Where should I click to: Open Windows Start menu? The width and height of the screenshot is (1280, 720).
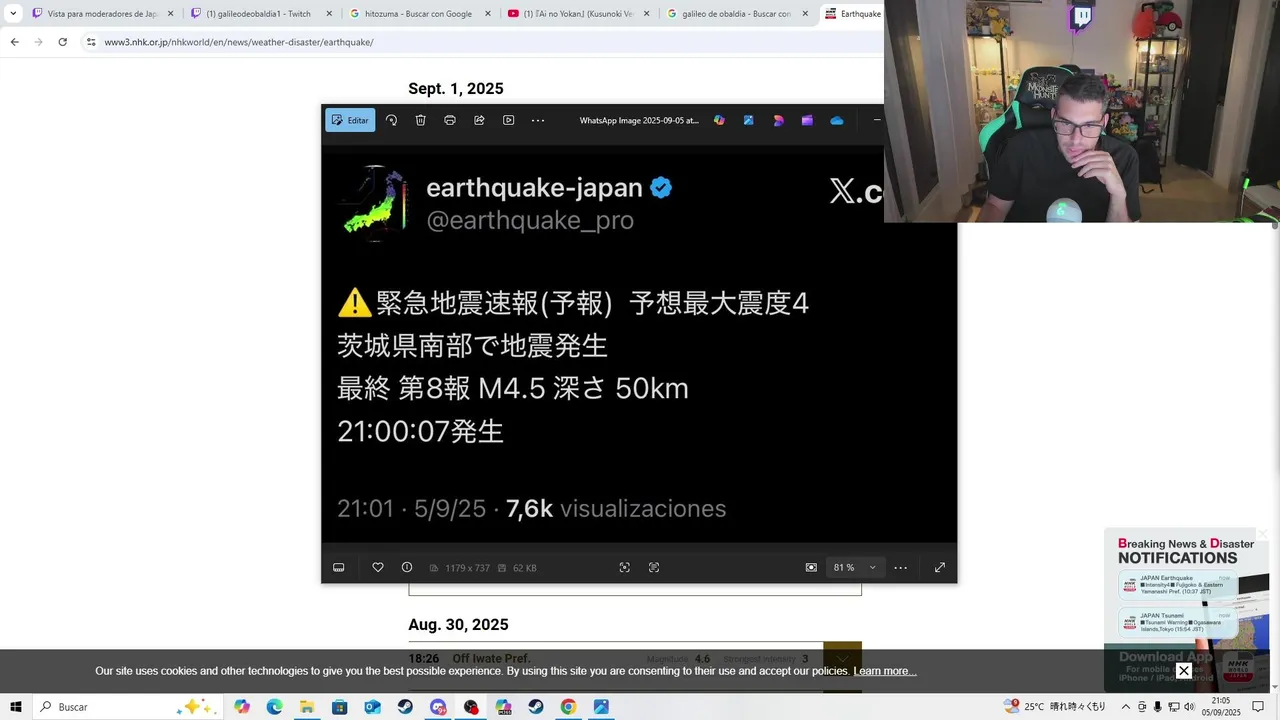[x=16, y=707]
